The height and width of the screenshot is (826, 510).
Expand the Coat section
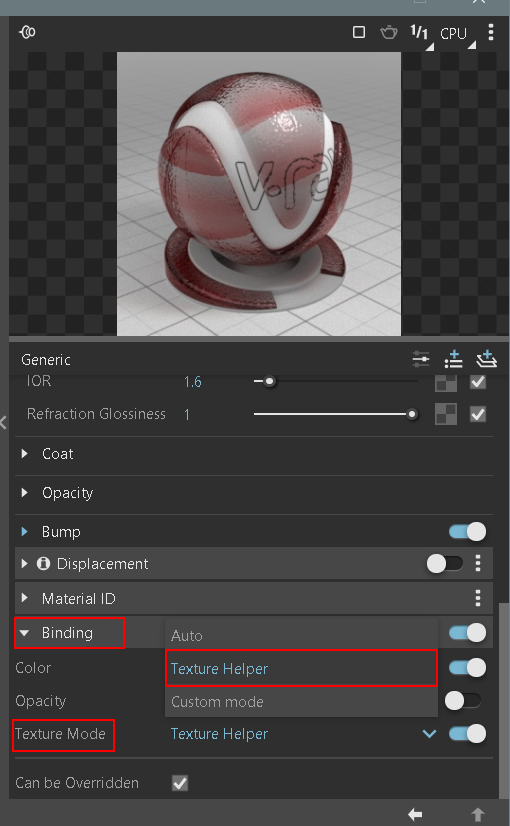(x=24, y=454)
